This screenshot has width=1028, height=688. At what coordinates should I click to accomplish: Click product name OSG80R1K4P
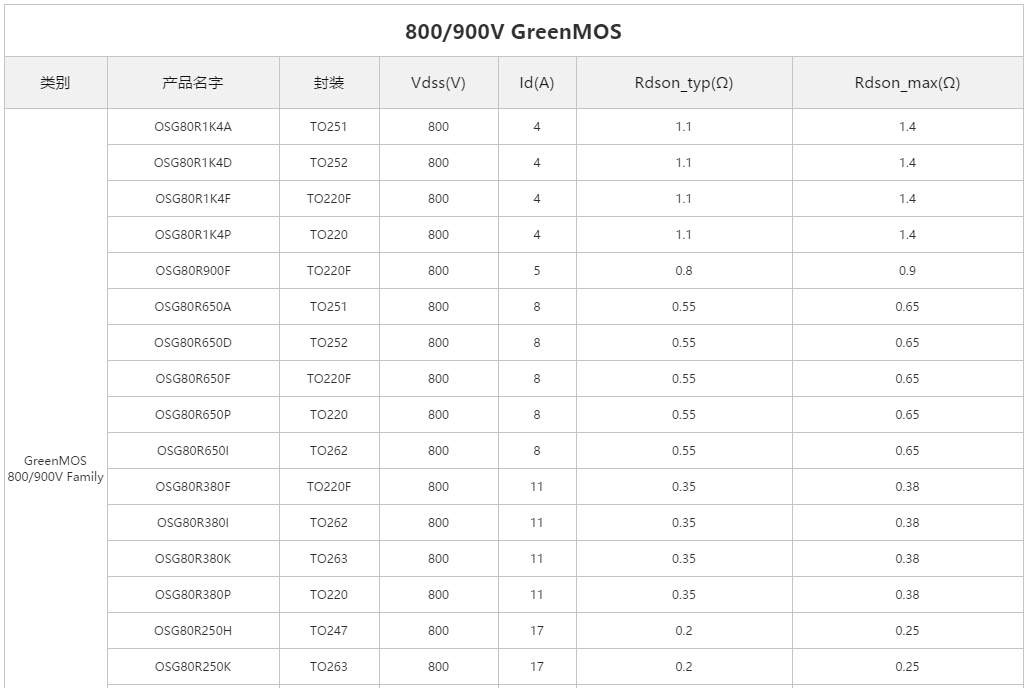pos(193,235)
